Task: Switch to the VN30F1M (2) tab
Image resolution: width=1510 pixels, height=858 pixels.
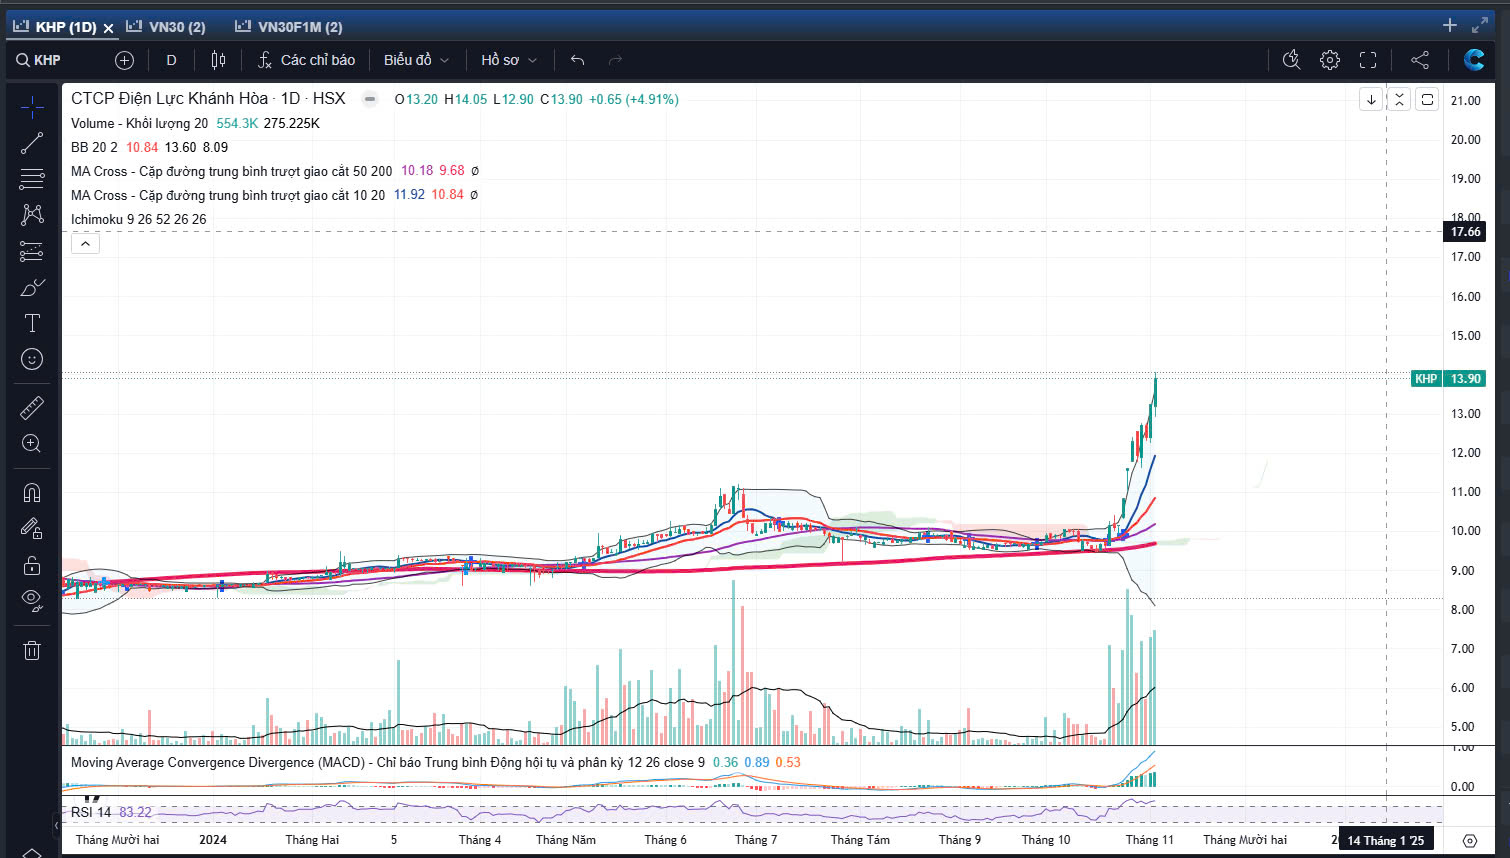Action: tap(289, 27)
